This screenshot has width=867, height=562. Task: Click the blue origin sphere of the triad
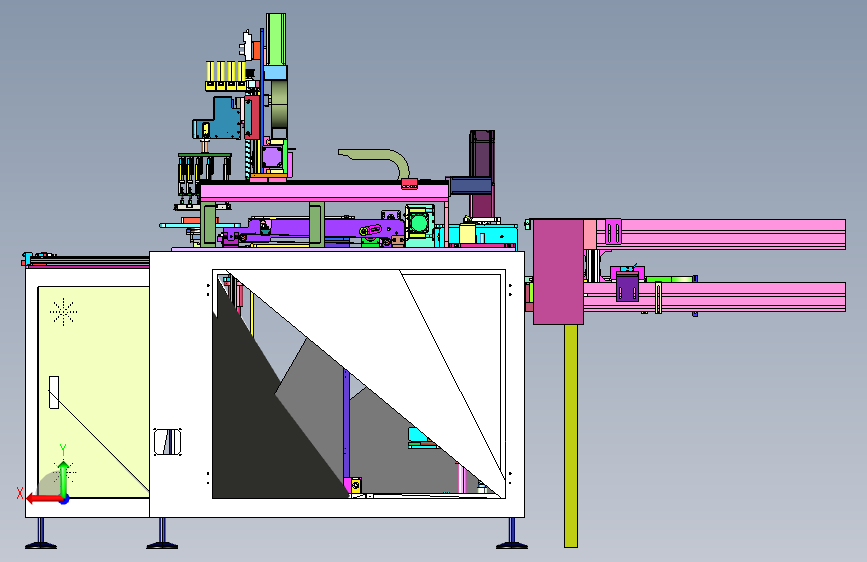pos(64,499)
